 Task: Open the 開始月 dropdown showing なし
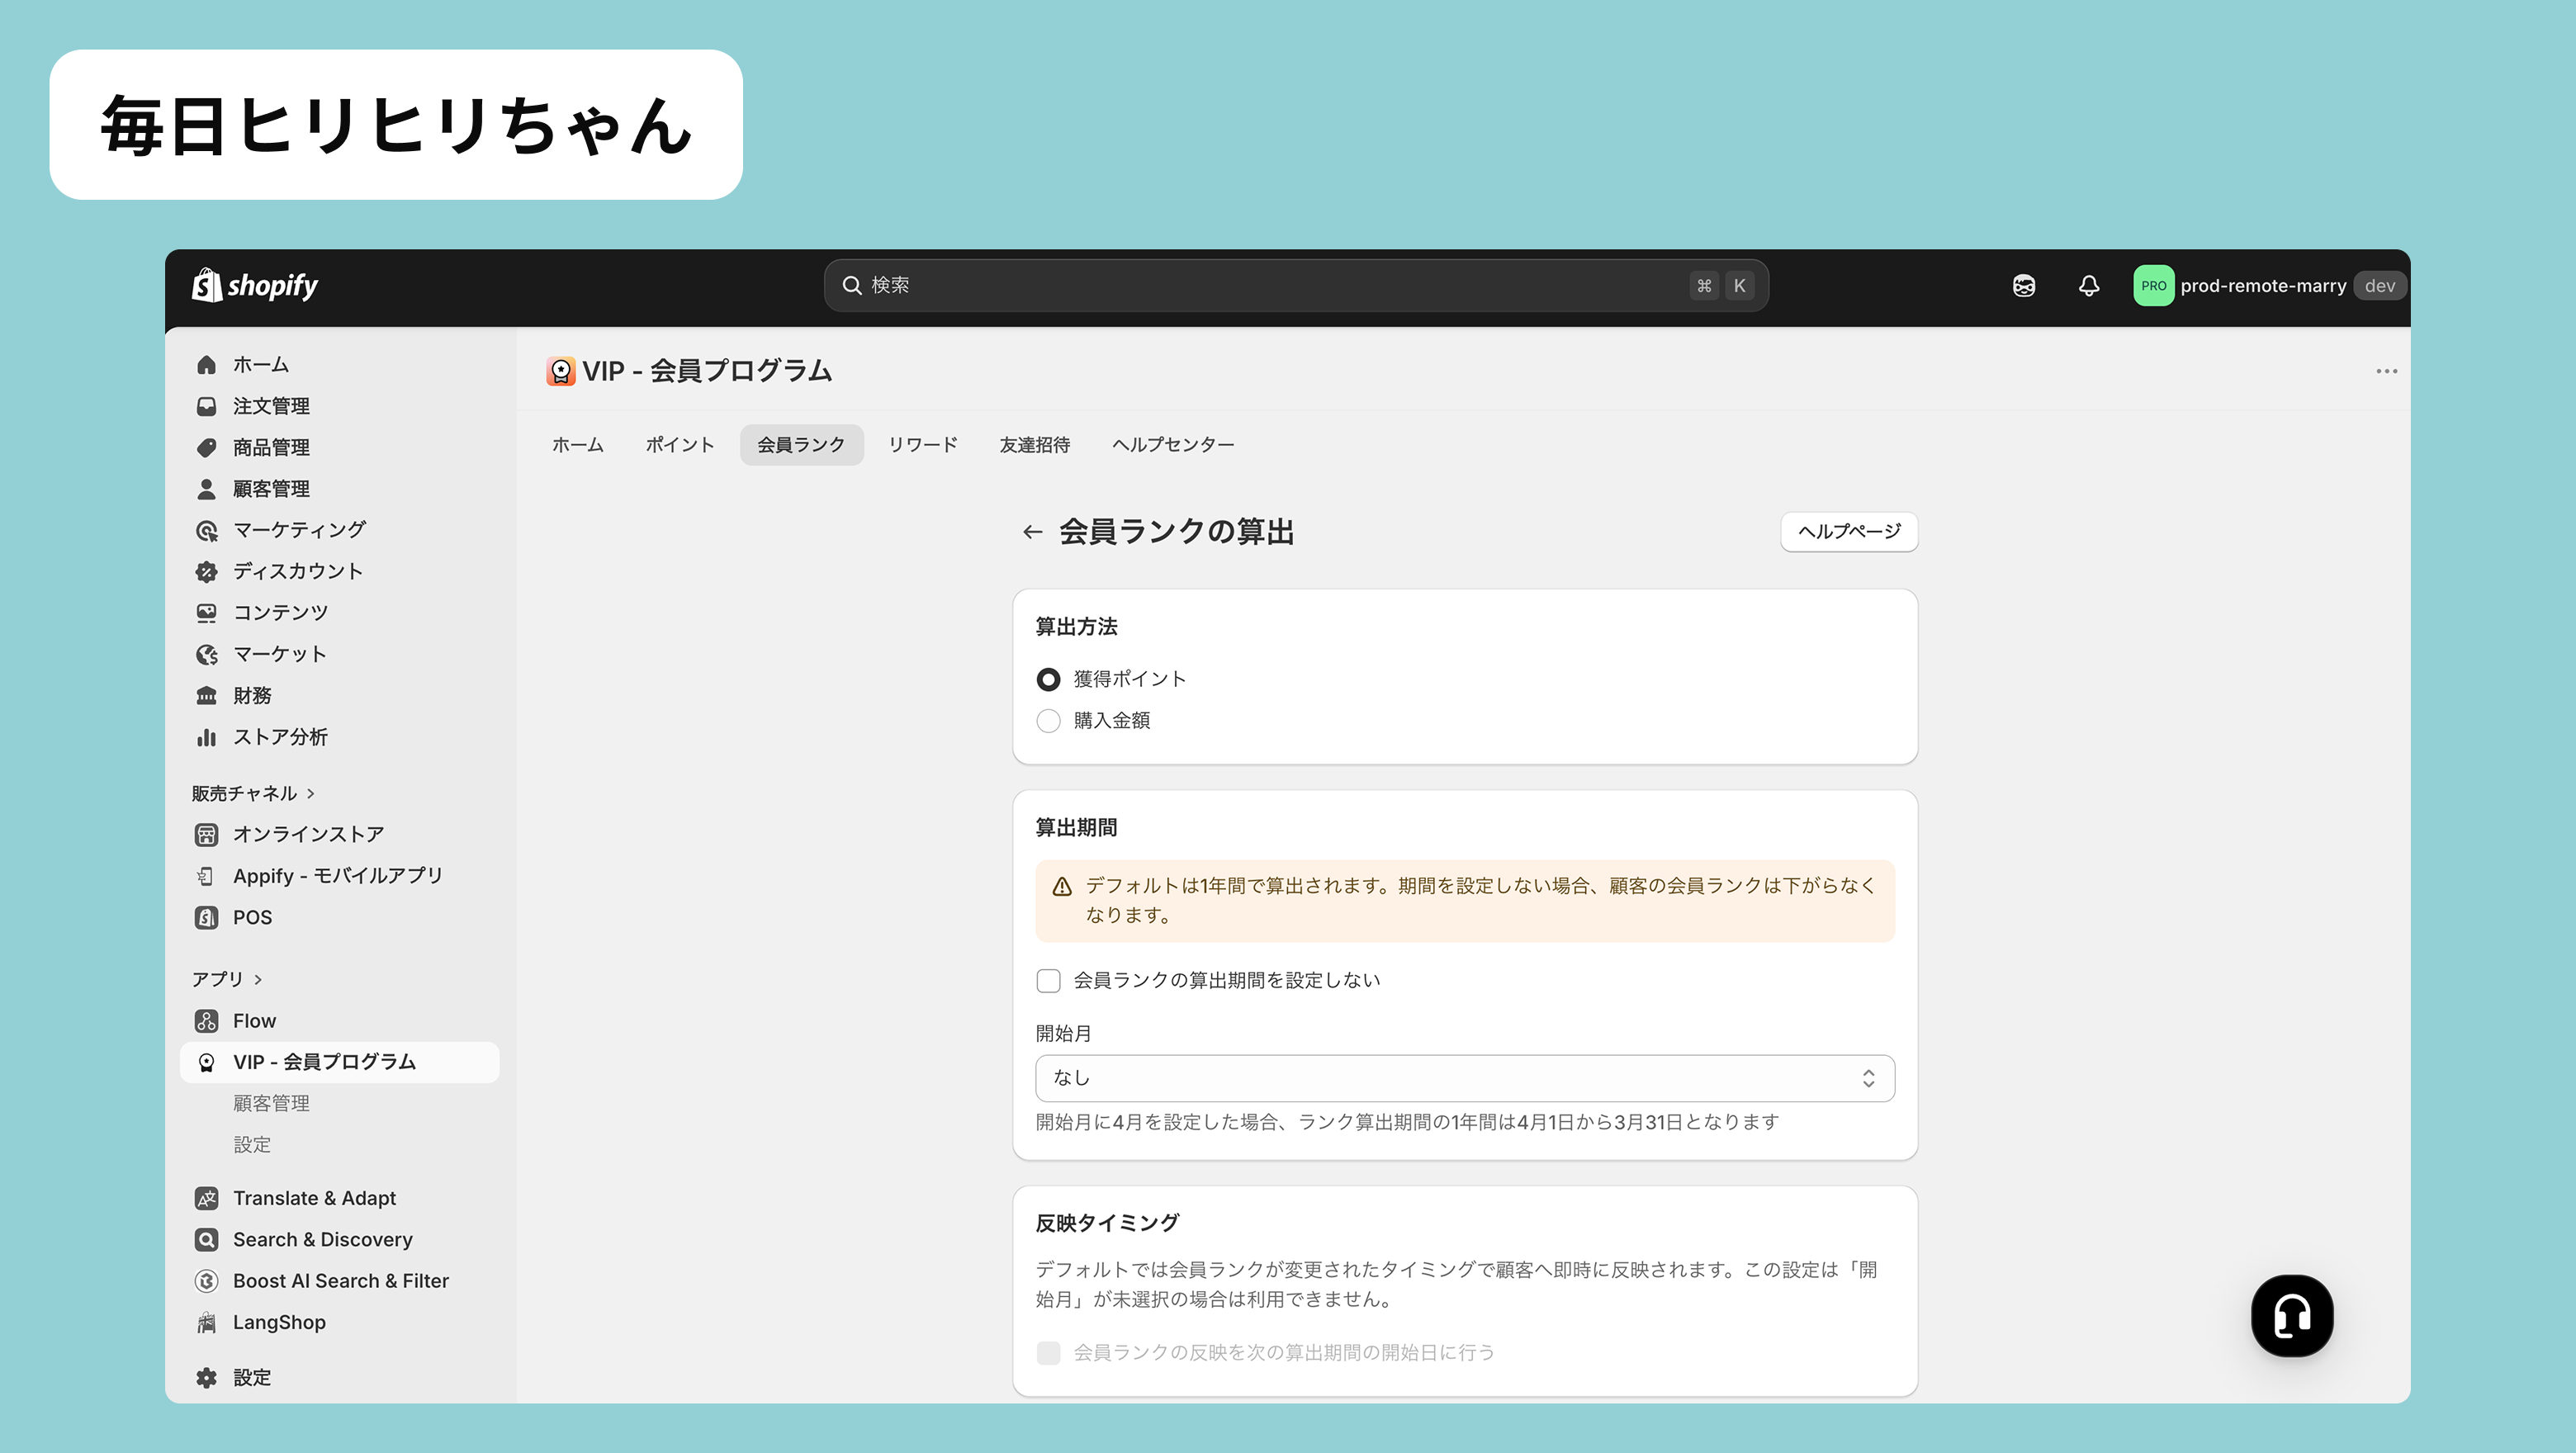pos(1464,1078)
